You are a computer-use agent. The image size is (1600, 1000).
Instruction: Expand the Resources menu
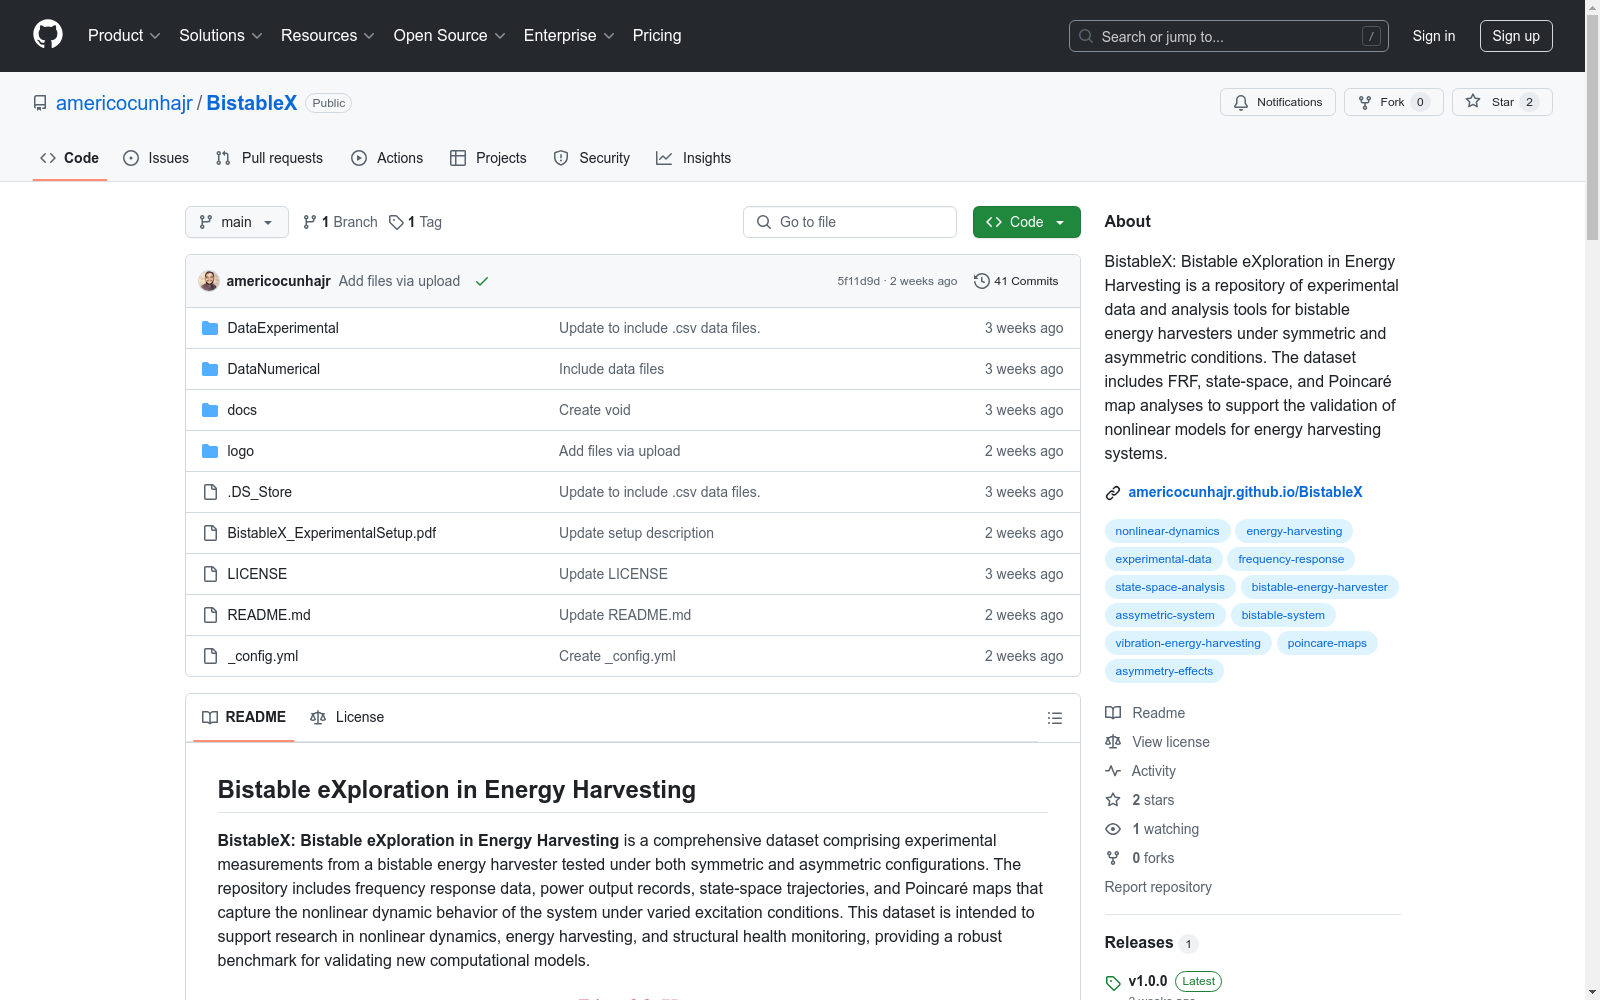click(x=328, y=35)
